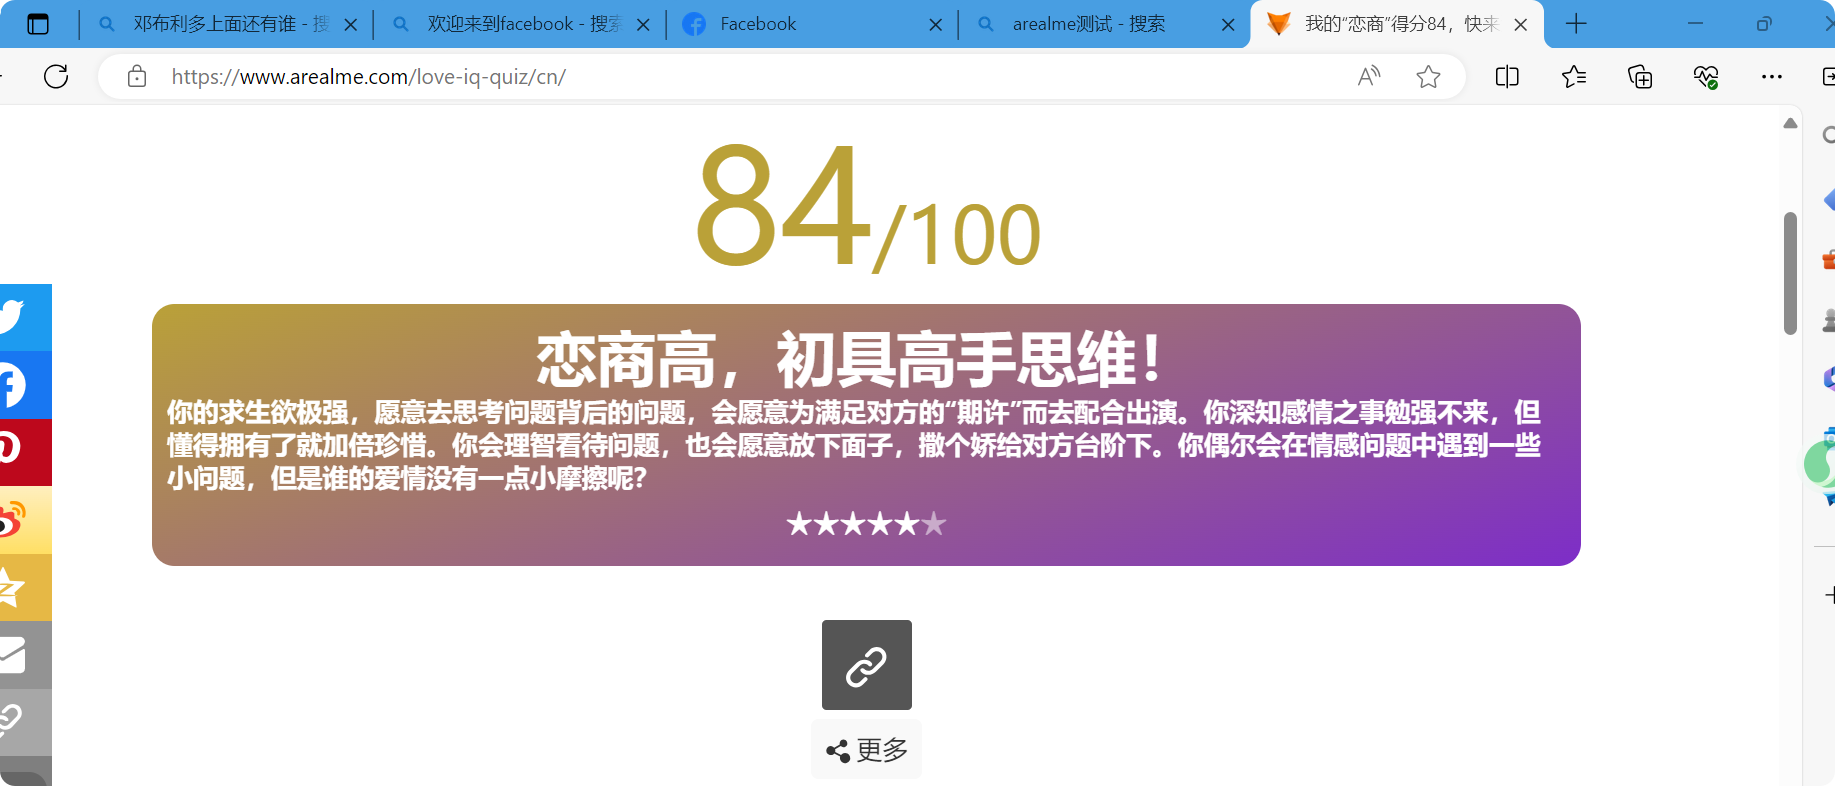This screenshot has width=1835, height=786.
Task: Open split screen view
Action: (x=1507, y=77)
